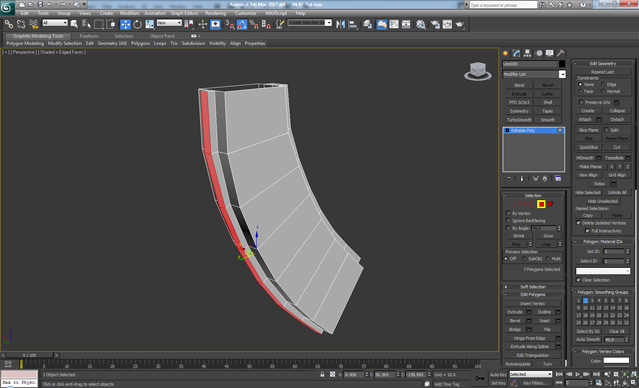Click the Extrude Along Spline button
The height and width of the screenshot is (388, 639).
click(529, 347)
